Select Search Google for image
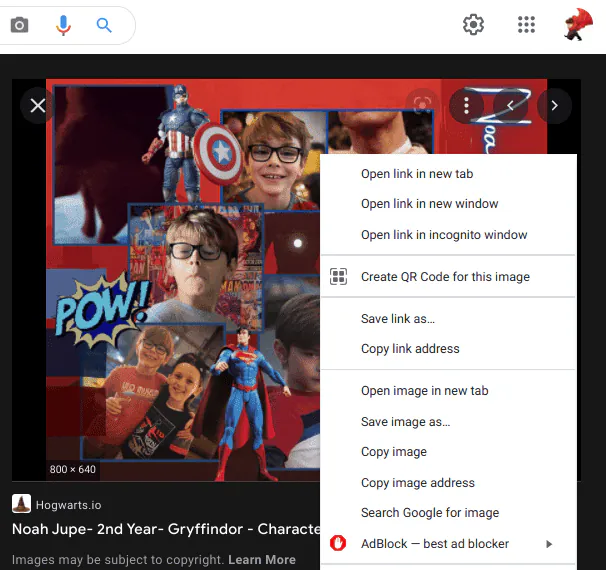Viewport: 606px width, 570px height. click(x=448, y=513)
